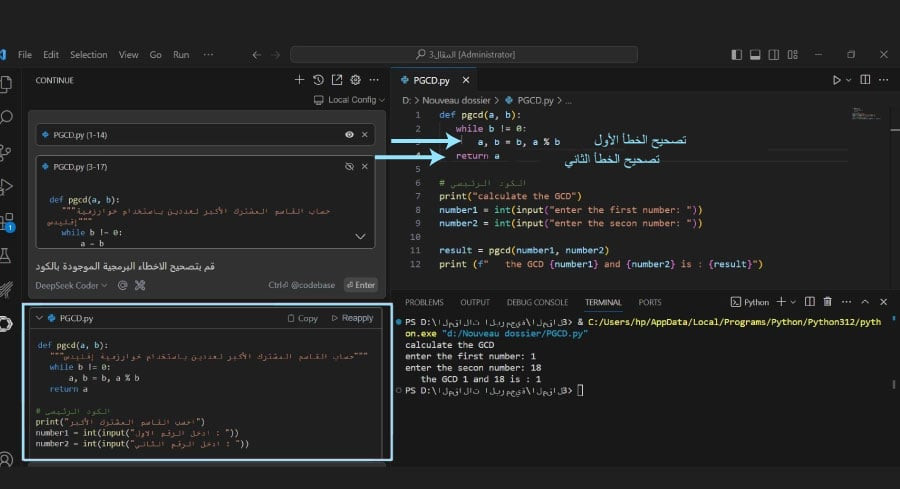This screenshot has width=900, height=489.
Task: Open the new terminal launch profile dropdown
Action: (793, 302)
